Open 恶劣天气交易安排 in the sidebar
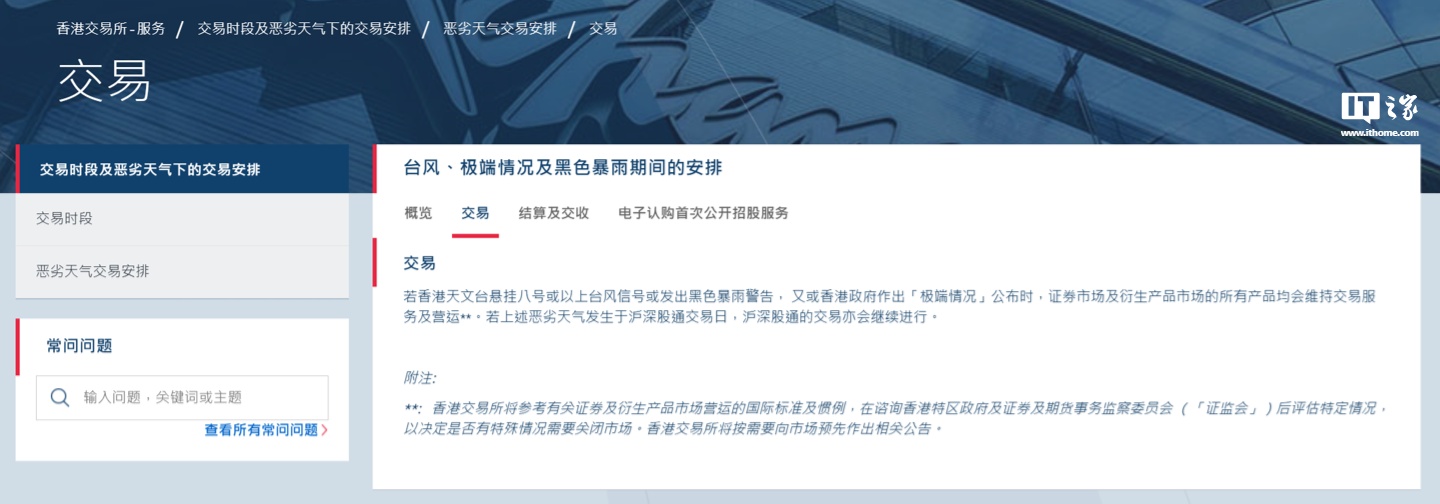The height and width of the screenshot is (504, 1440). click(182, 271)
